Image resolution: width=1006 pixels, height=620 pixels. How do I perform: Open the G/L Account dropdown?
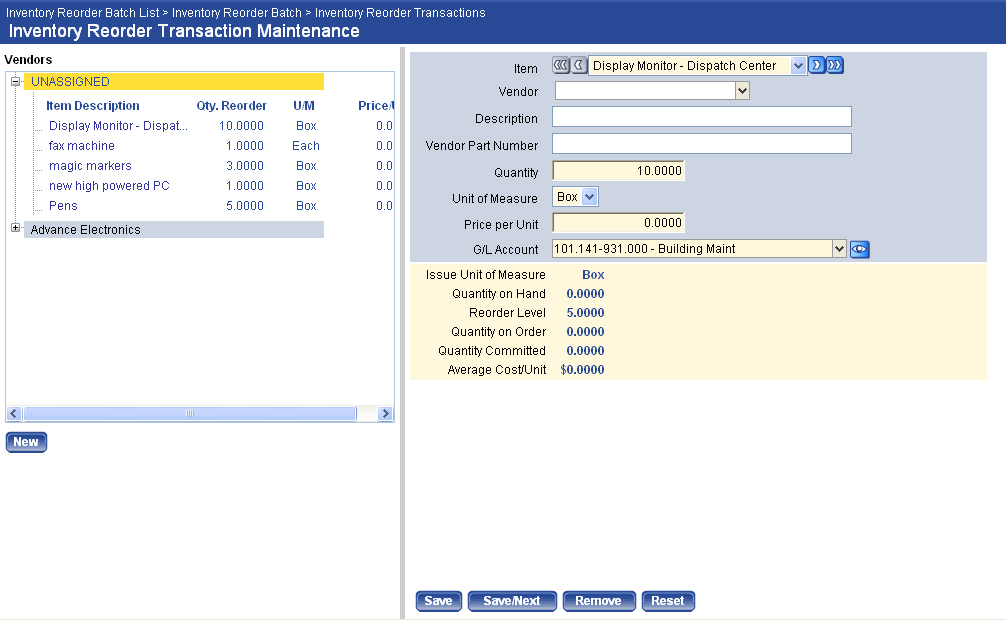pos(839,249)
